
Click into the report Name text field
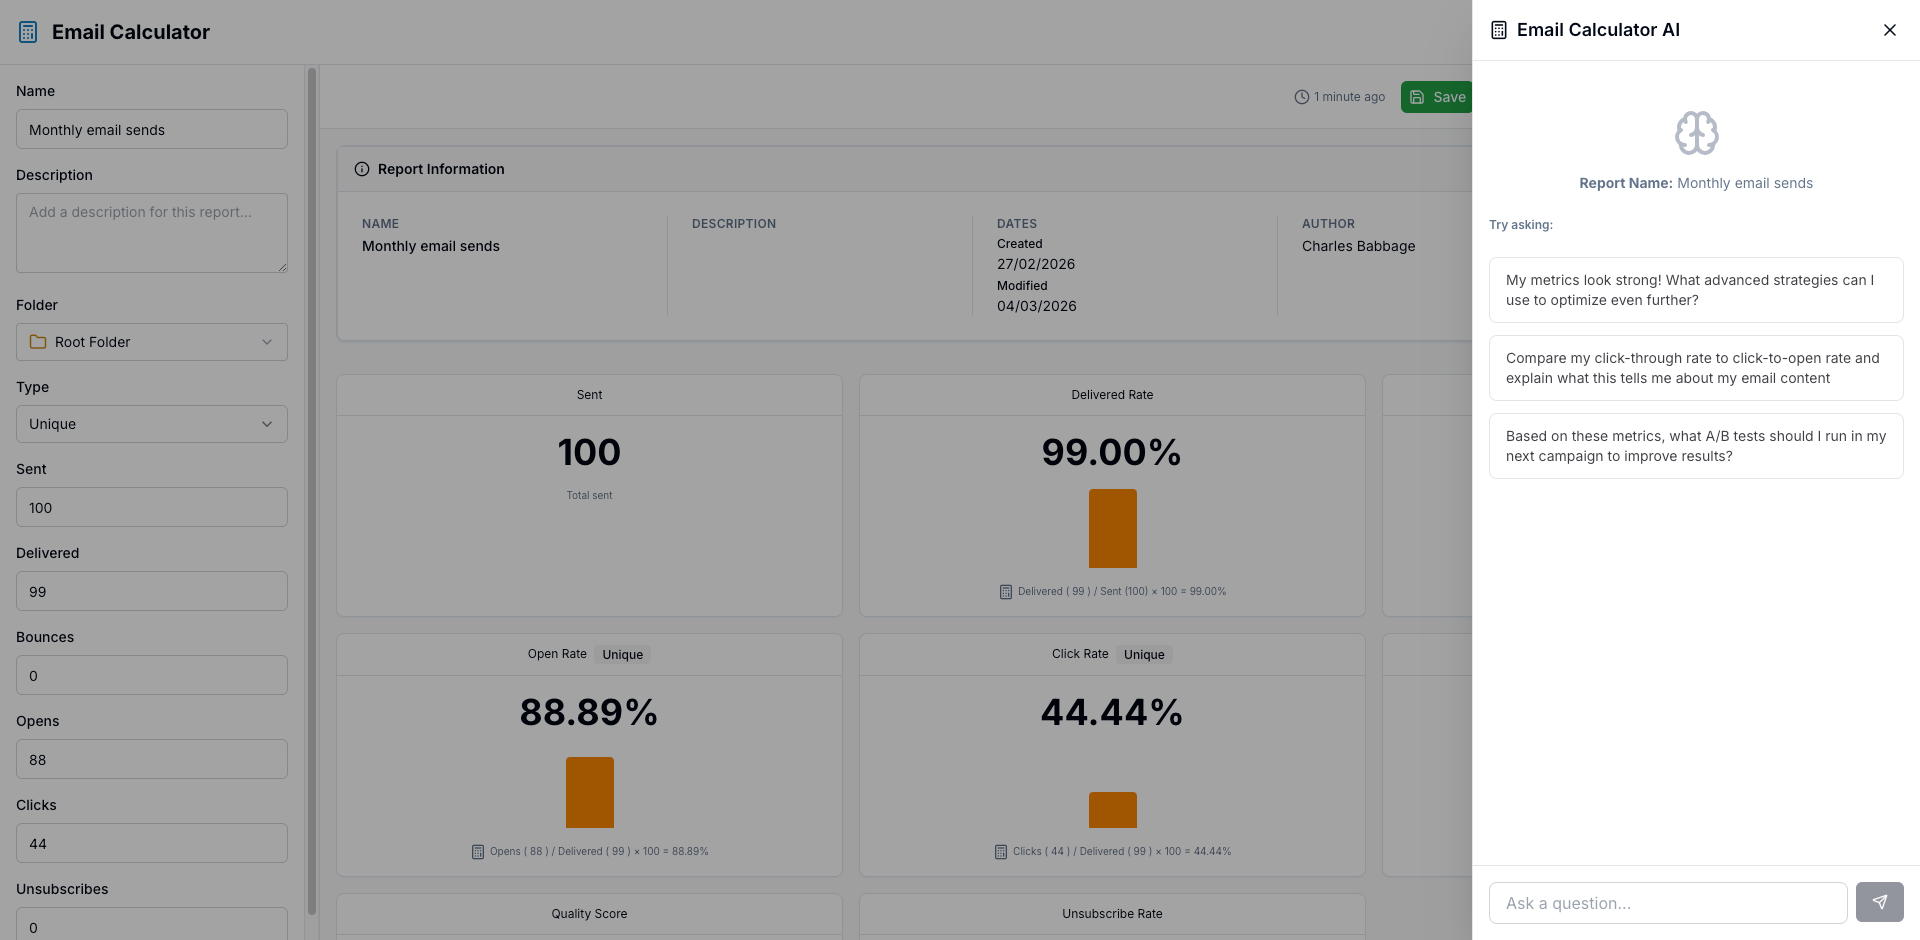point(152,130)
